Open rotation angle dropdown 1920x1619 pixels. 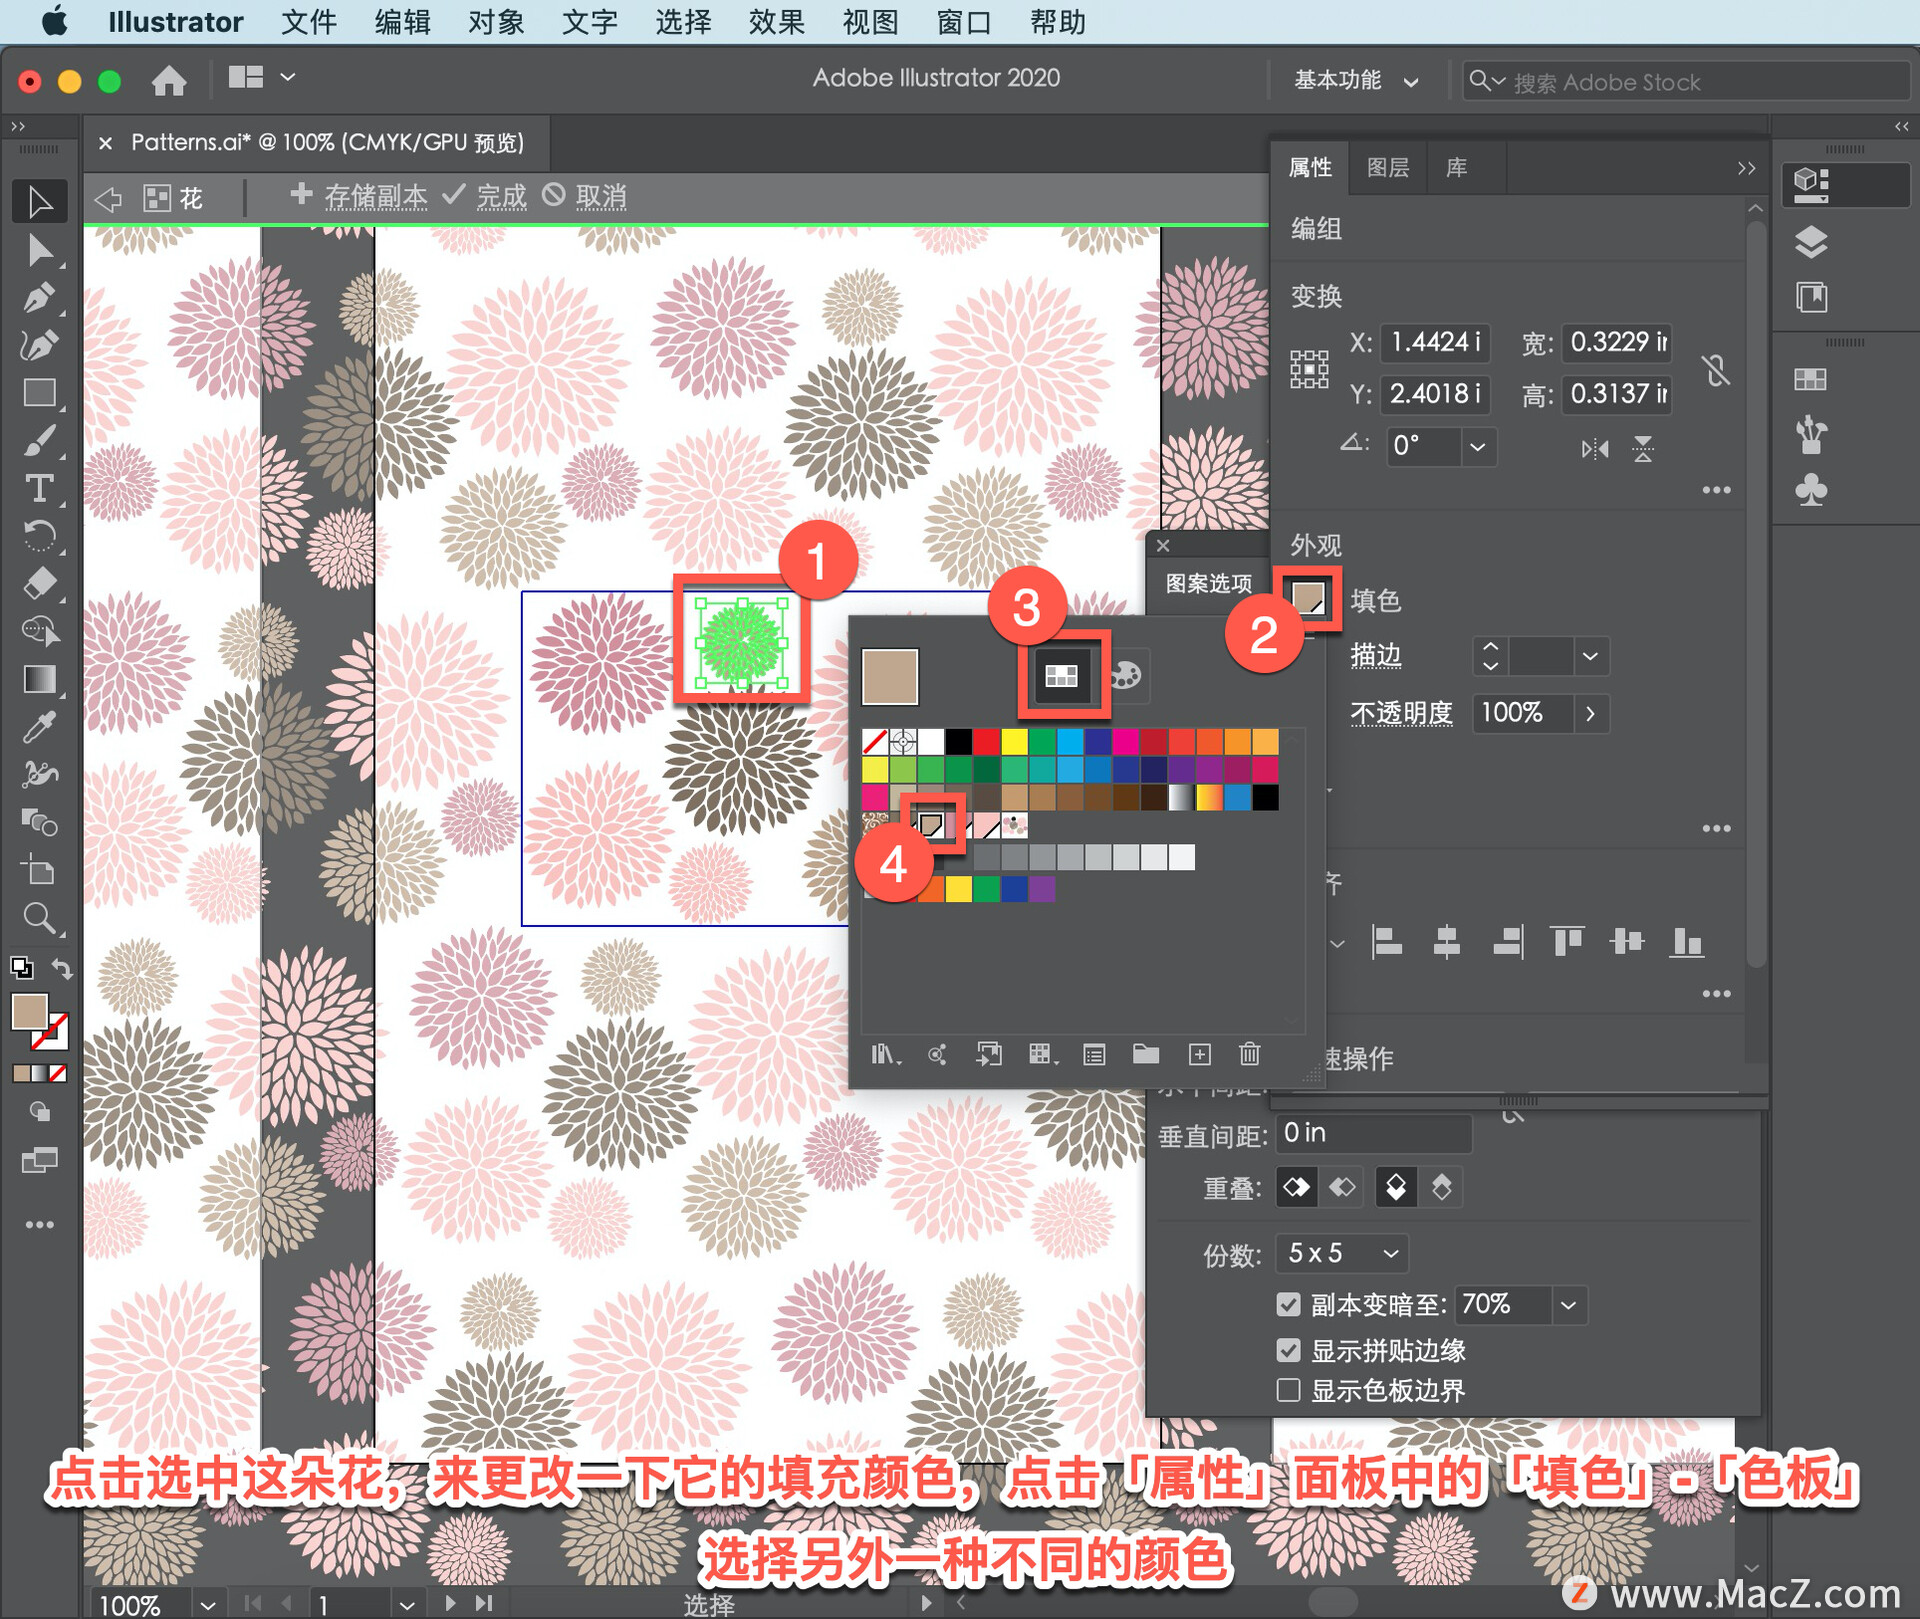tap(1478, 446)
